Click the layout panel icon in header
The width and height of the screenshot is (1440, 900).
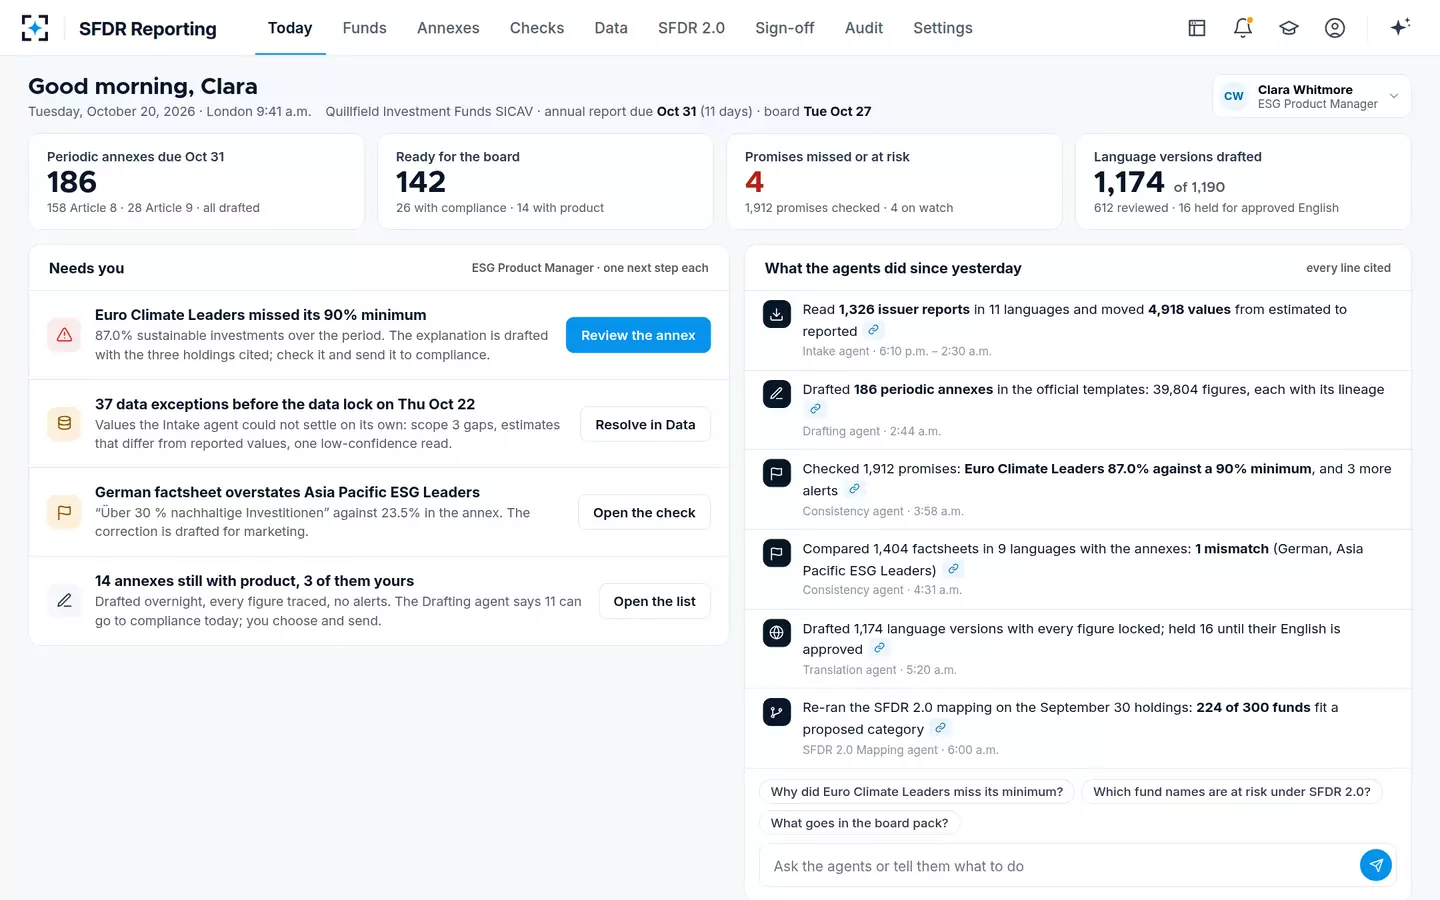[x=1197, y=28]
